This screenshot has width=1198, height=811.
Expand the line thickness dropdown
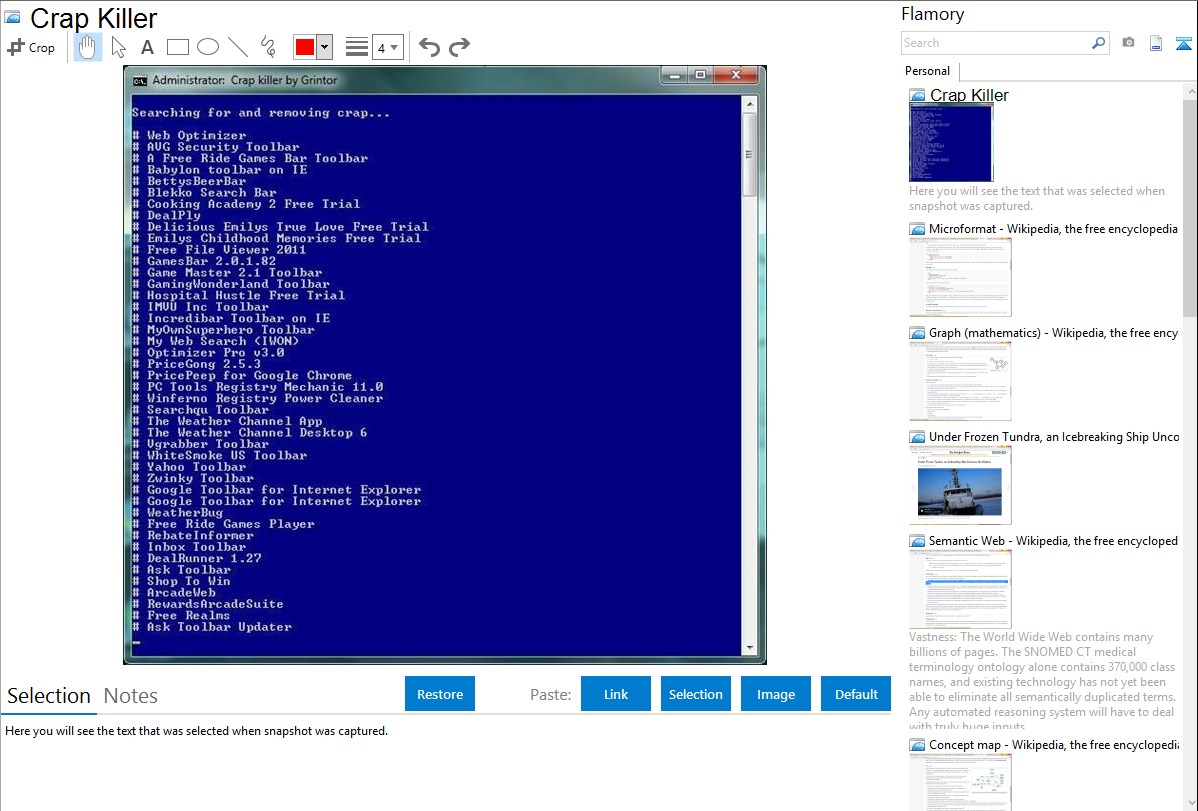[x=387, y=47]
